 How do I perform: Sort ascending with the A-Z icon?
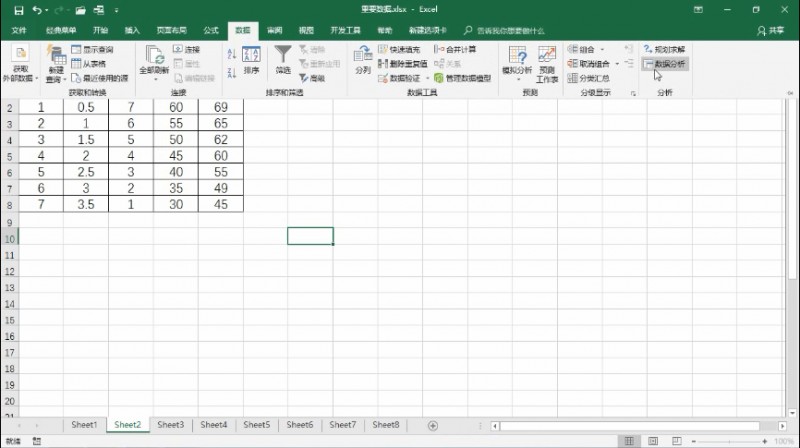pos(232,54)
